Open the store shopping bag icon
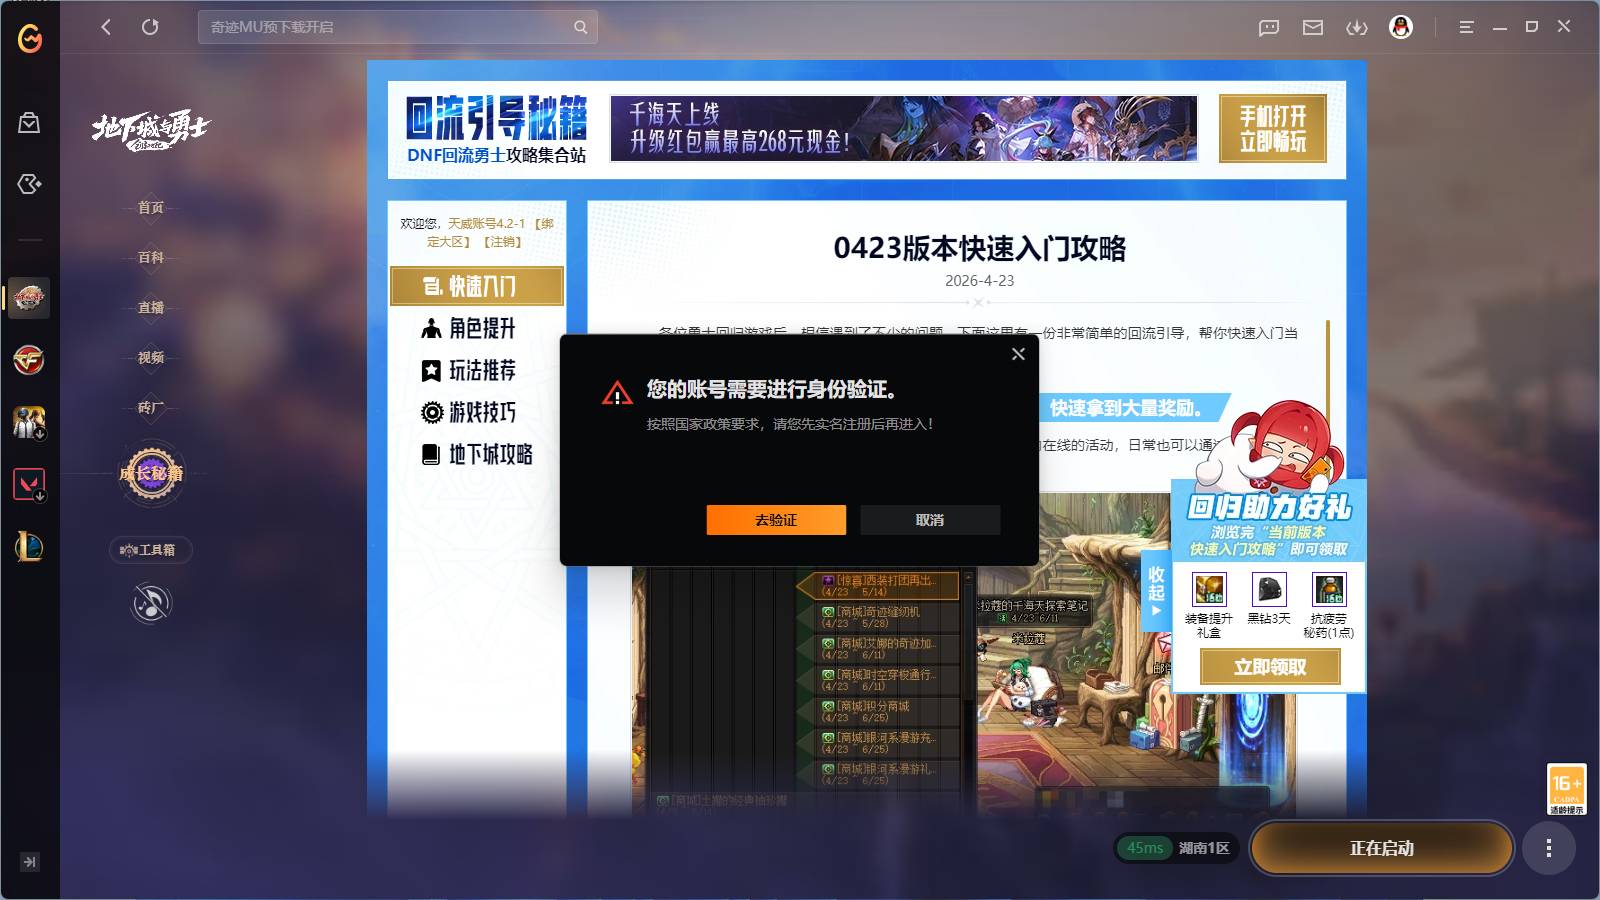The width and height of the screenshot is (1600, 900). [29, 122]
